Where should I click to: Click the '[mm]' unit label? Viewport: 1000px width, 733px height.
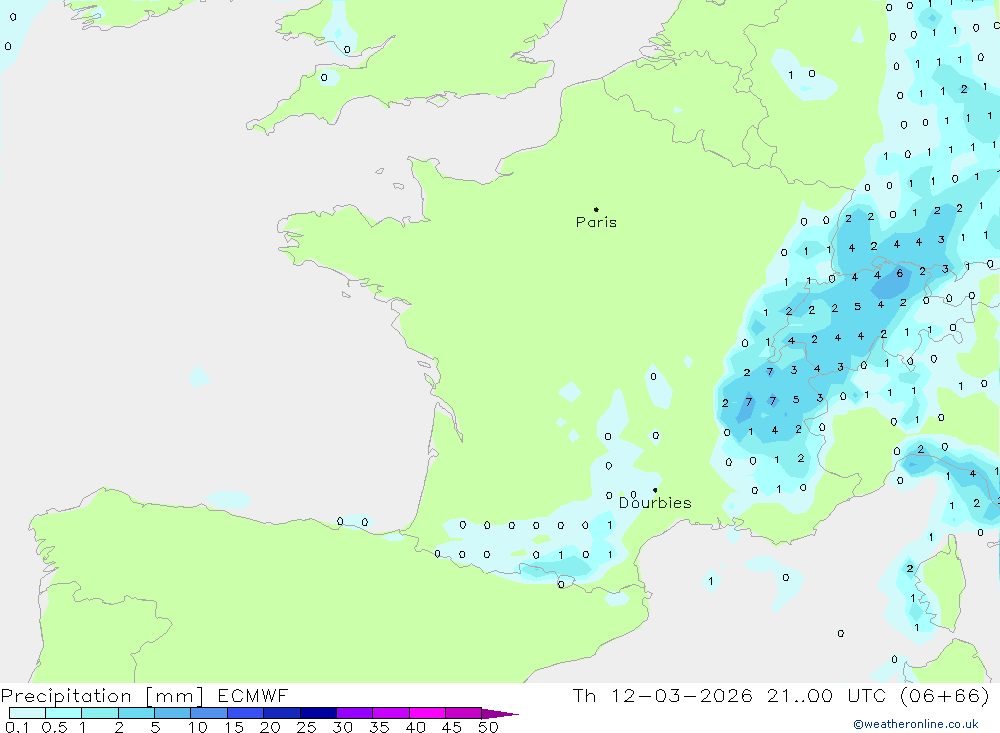175,696
